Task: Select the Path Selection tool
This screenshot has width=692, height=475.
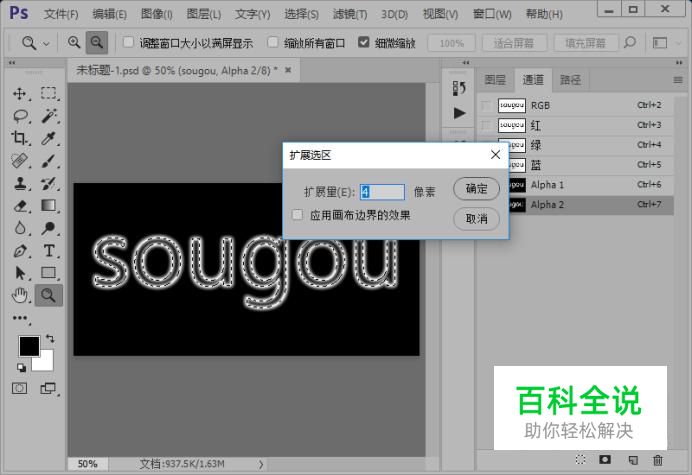Action: pyautogui.click(x=20, y=273)
